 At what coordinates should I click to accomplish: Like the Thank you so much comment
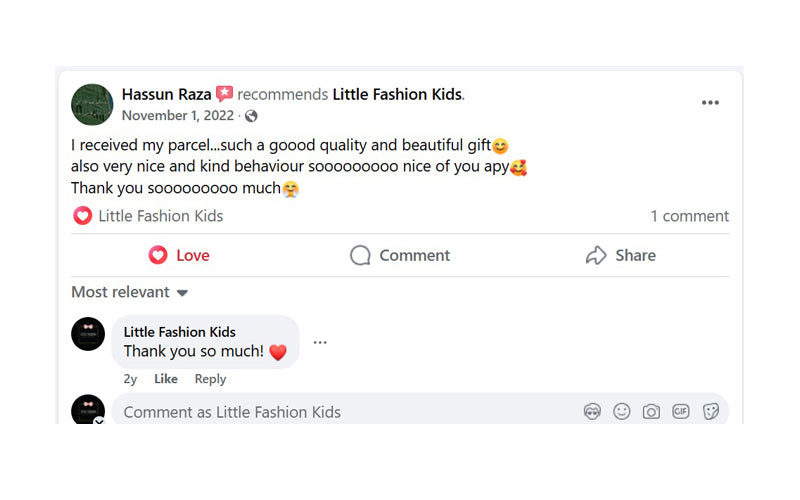point(166,379)
